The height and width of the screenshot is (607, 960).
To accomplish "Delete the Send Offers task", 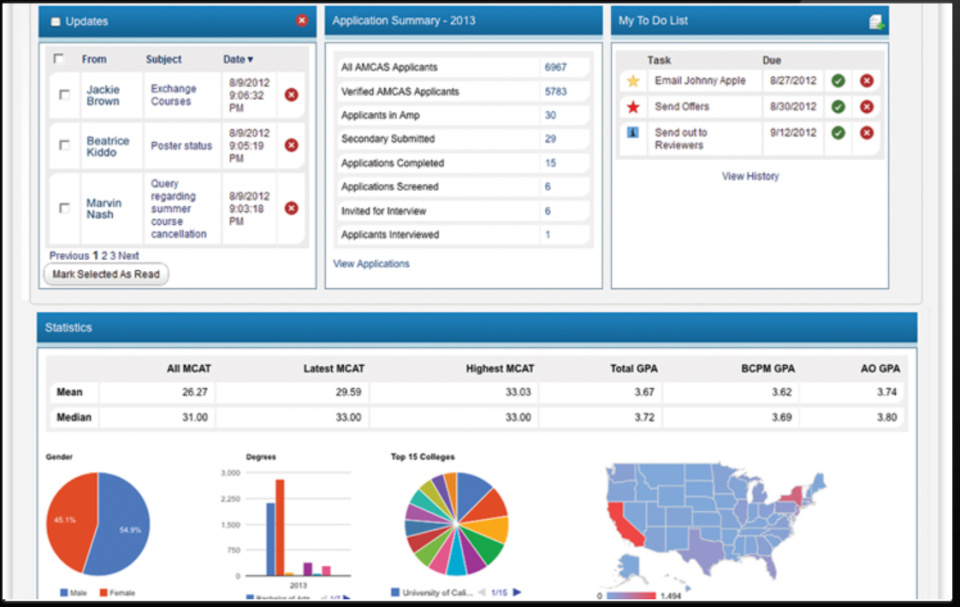I will click(x=867, y=107).
